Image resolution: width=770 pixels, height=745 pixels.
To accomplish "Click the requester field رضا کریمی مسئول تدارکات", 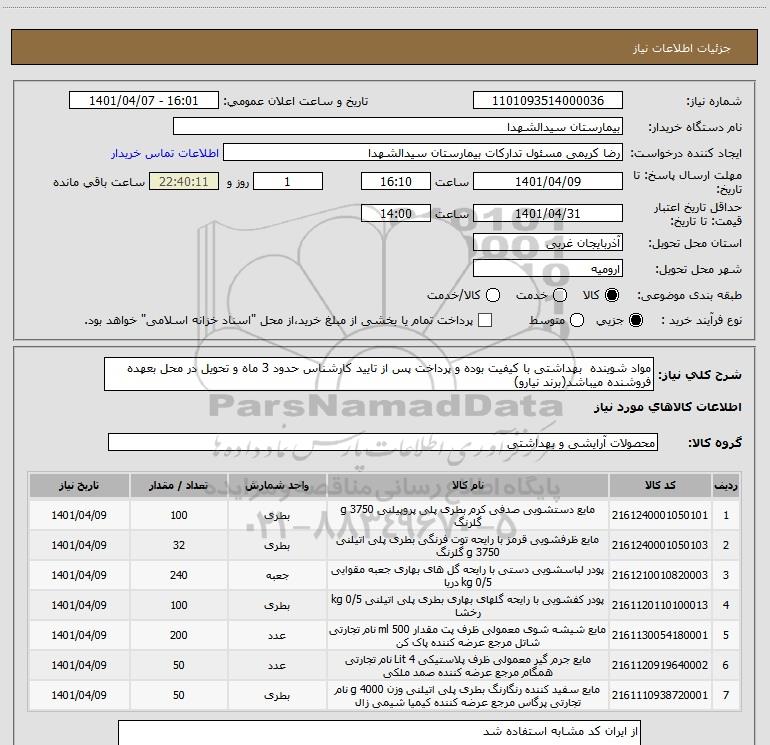I will pos(423,153).
